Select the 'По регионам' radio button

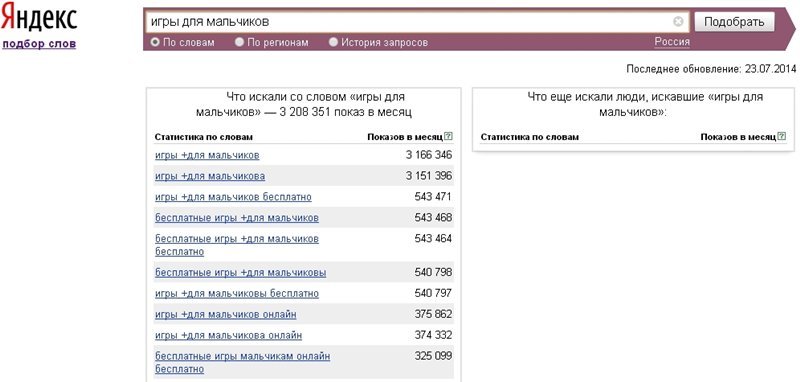[x=239, y=42]
